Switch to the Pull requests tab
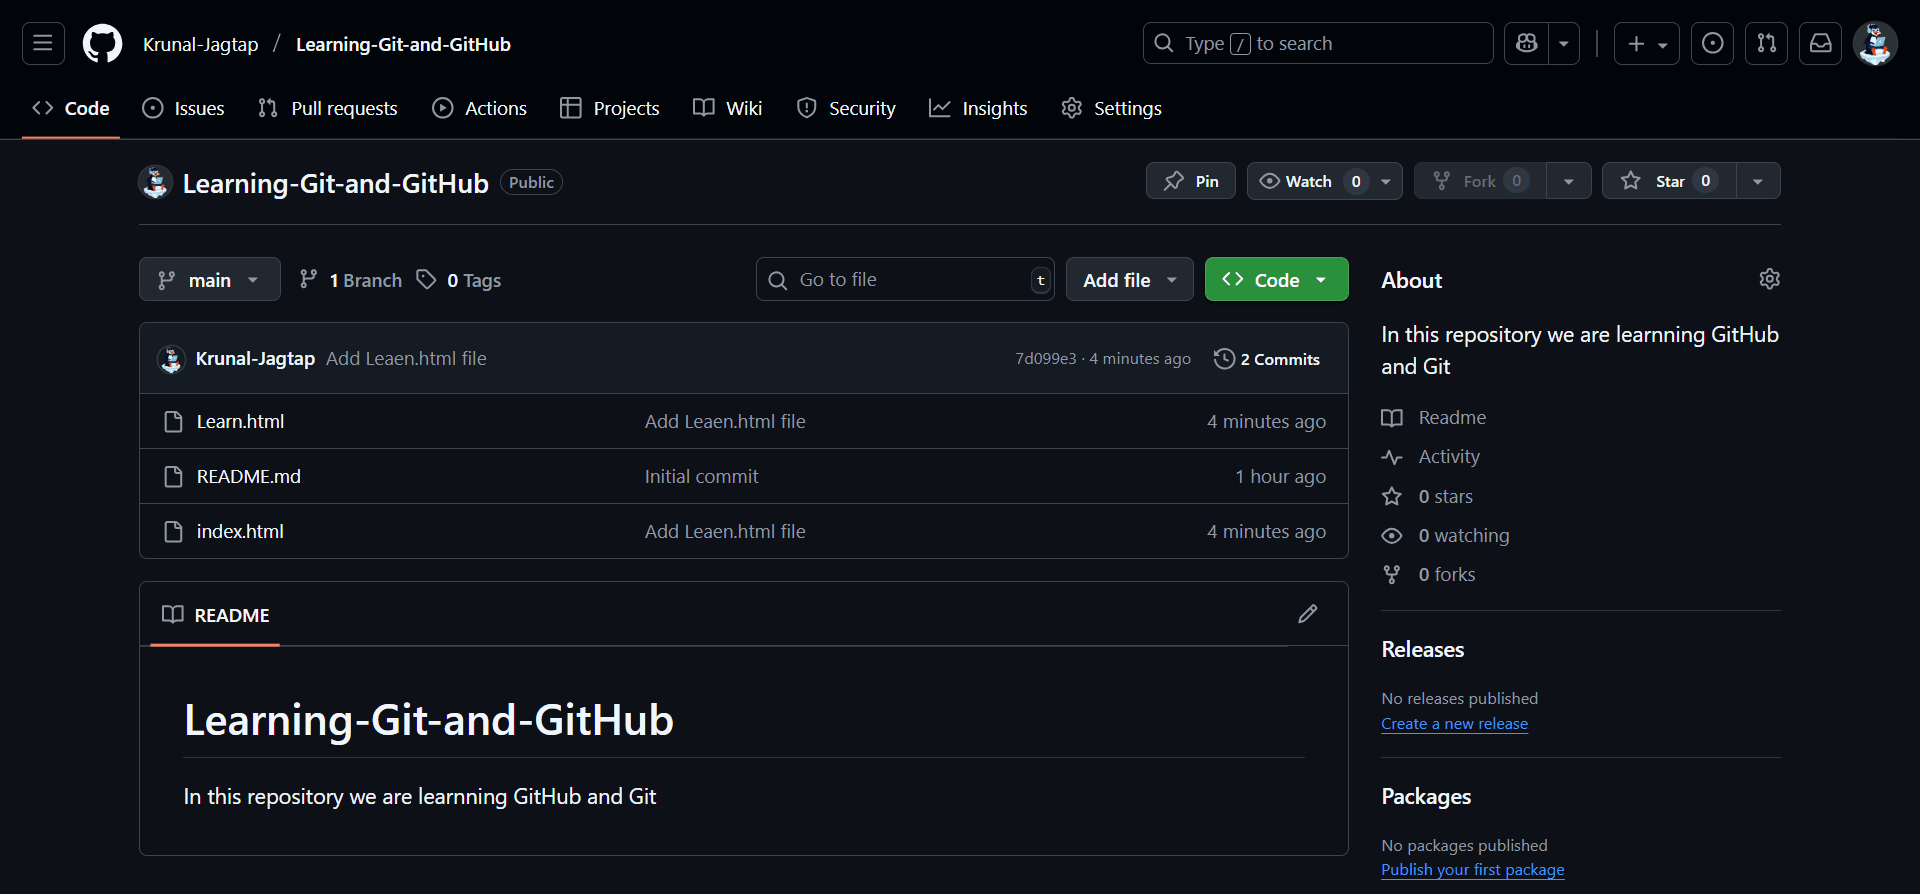1920x894 pixels. (328, 108)
